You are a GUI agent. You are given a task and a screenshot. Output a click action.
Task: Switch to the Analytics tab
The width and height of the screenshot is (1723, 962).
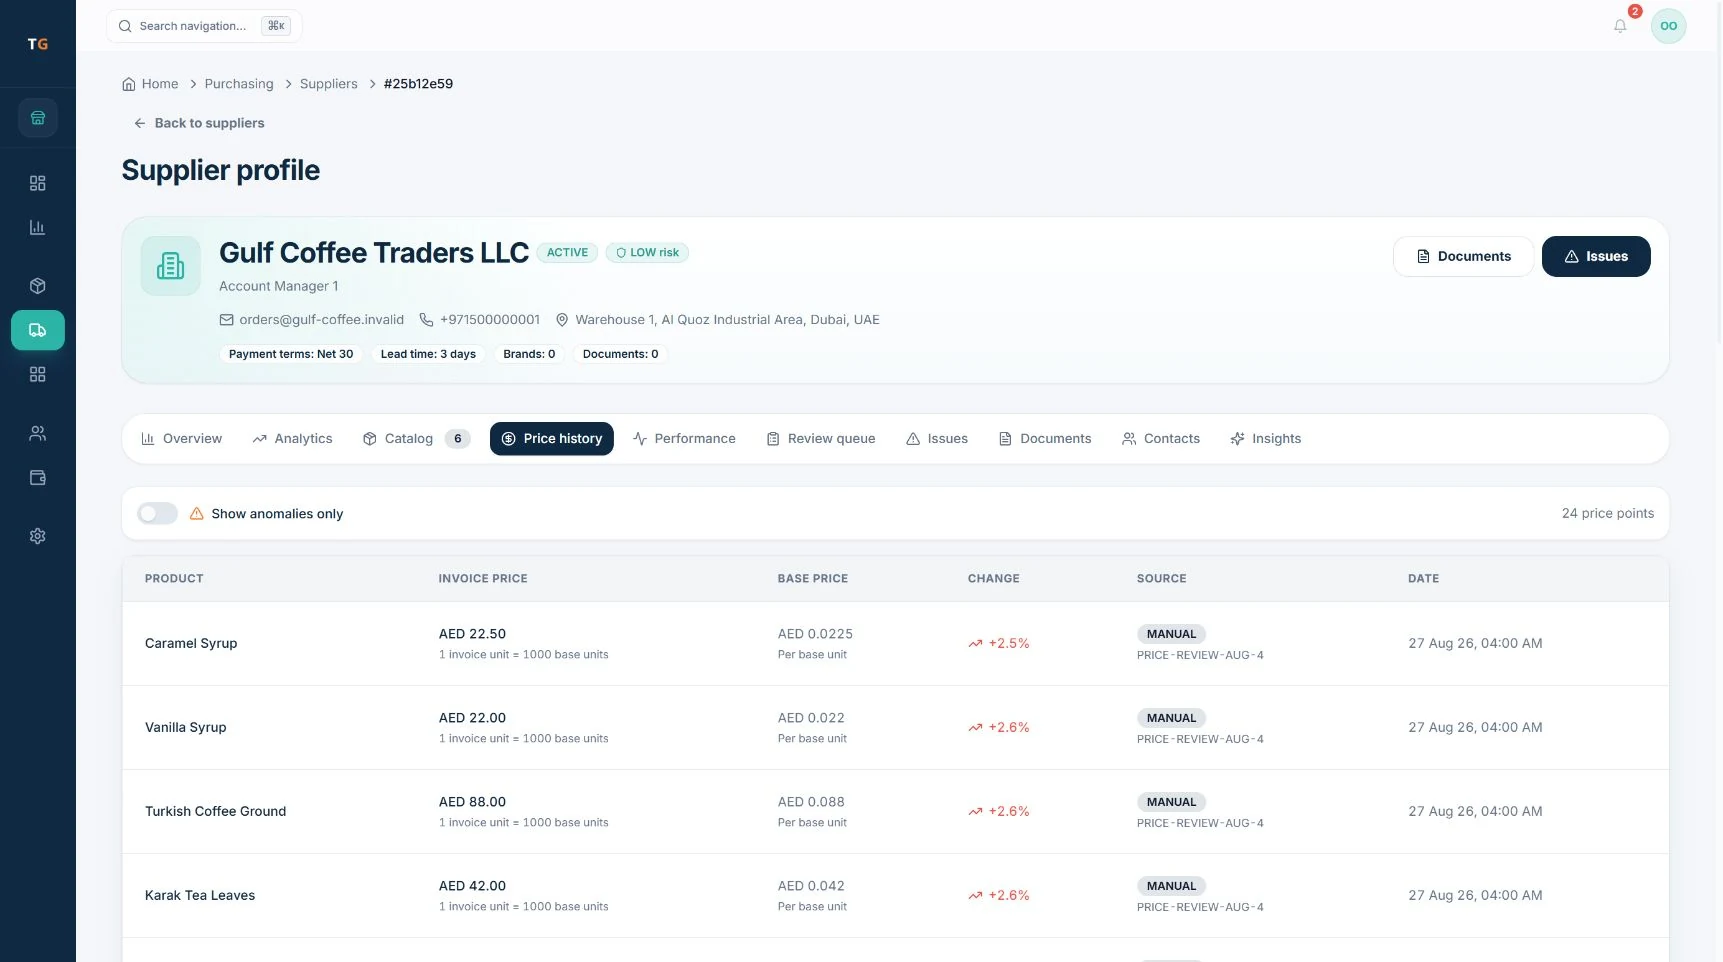pos(292,439)
